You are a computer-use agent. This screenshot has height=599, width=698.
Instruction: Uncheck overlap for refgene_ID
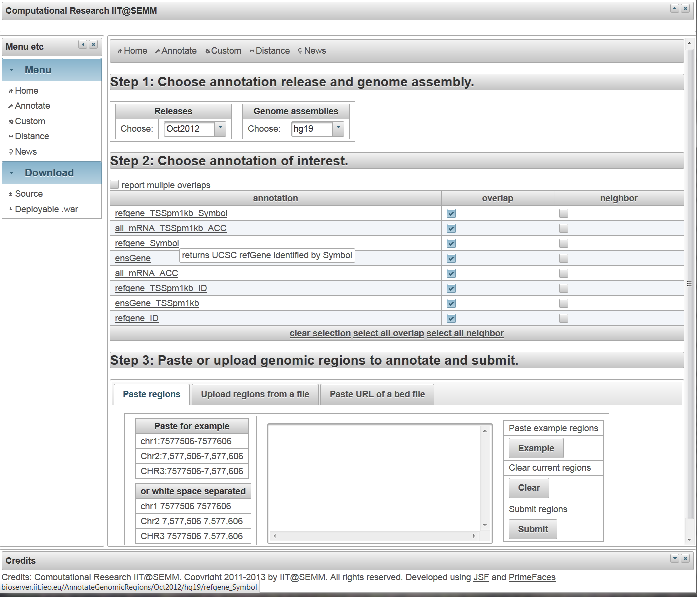pos(451,318)
